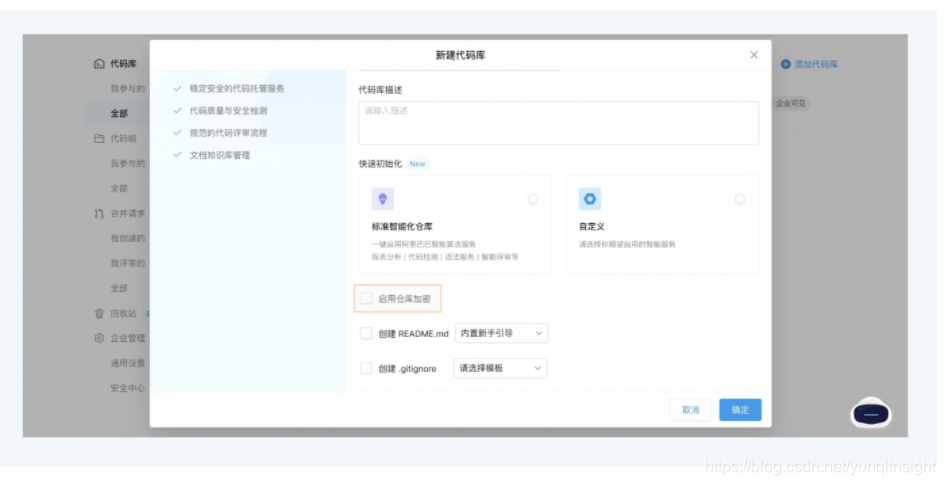Viewport: 946px width, 485px height.
Task: Open 我参与的 under 代码库 in sidebar
Action: [127, 89]
